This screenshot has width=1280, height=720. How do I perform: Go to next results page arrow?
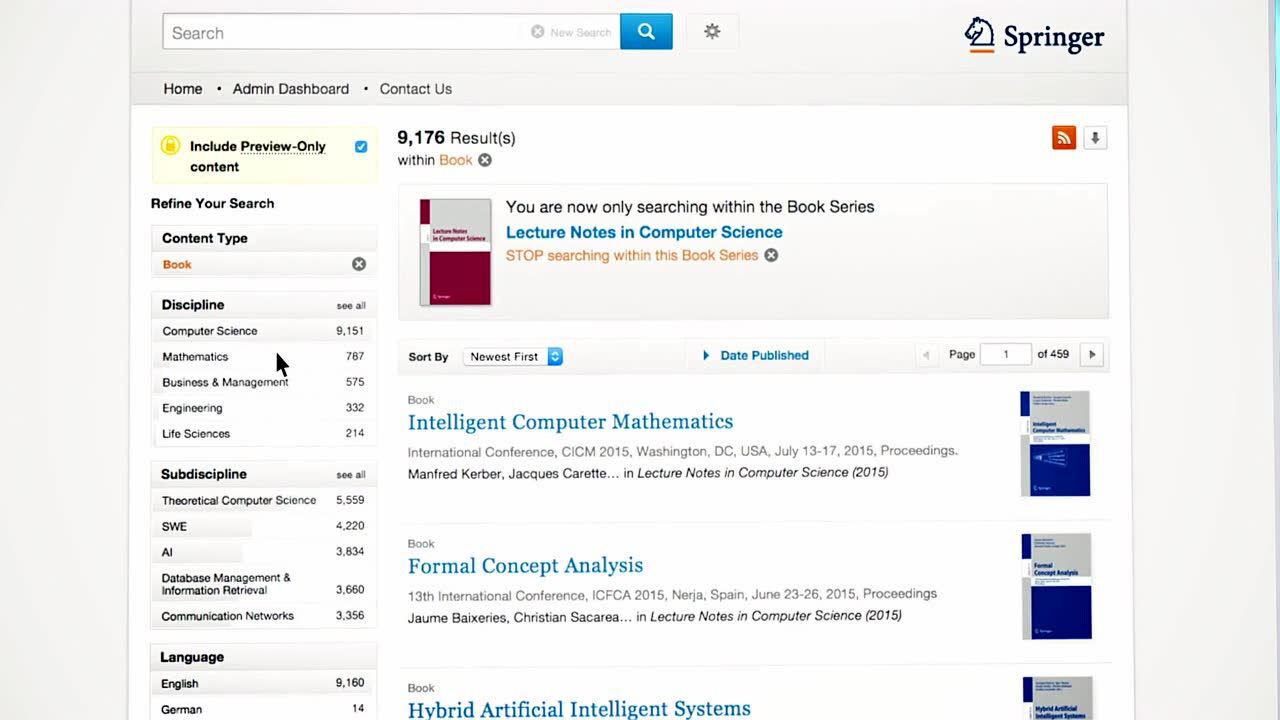pos(1092,355)
